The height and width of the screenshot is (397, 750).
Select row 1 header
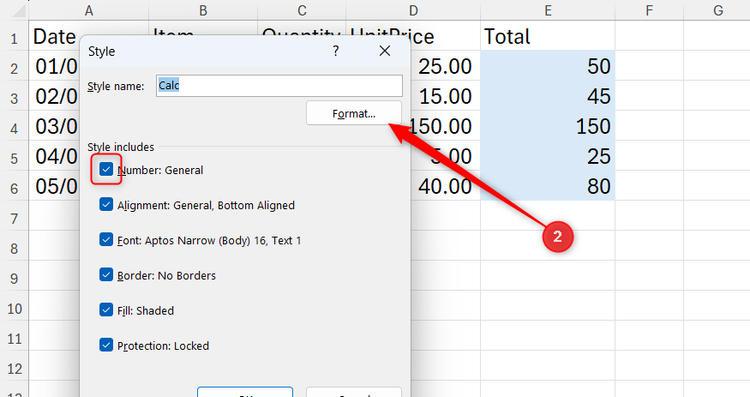[x=14, y=37]
